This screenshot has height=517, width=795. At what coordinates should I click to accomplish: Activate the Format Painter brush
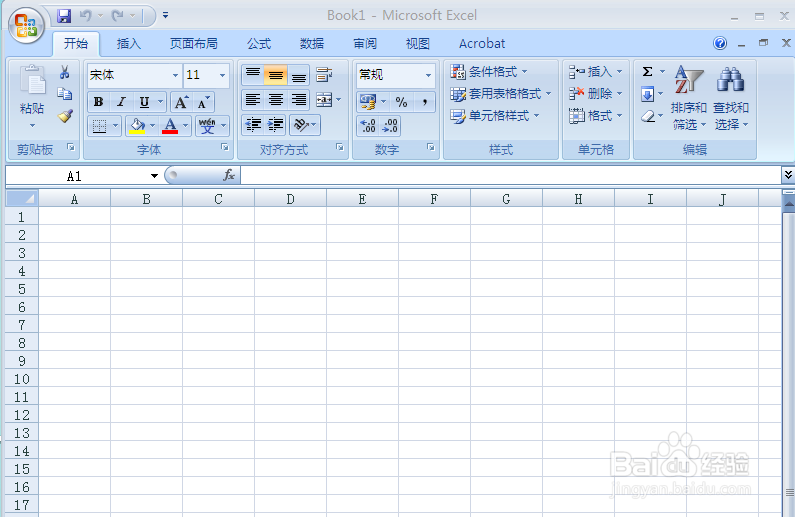tap(65, 116)
